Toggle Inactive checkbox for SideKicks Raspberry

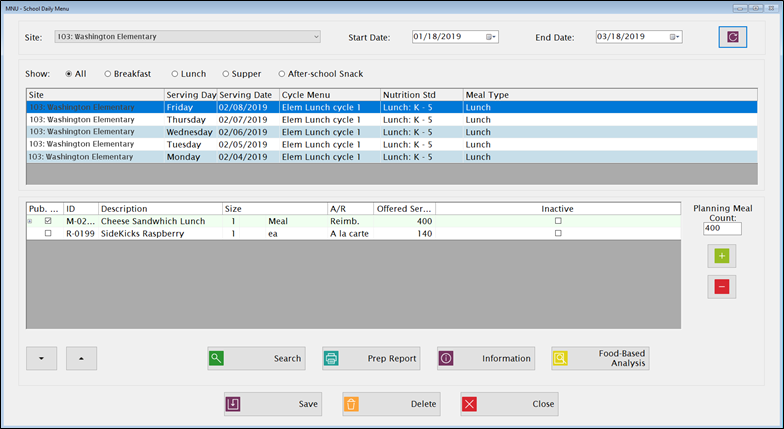pos(558,233)
